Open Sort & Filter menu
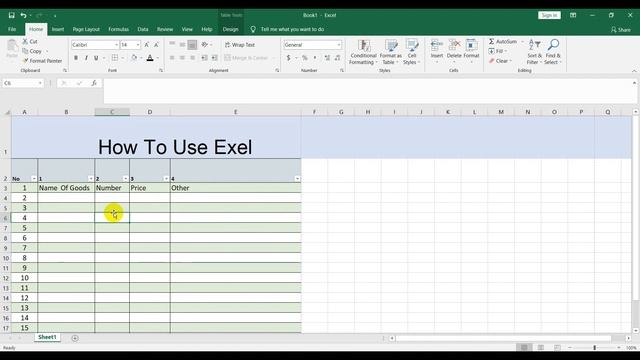The image size is (640, 360). [534, 52]
